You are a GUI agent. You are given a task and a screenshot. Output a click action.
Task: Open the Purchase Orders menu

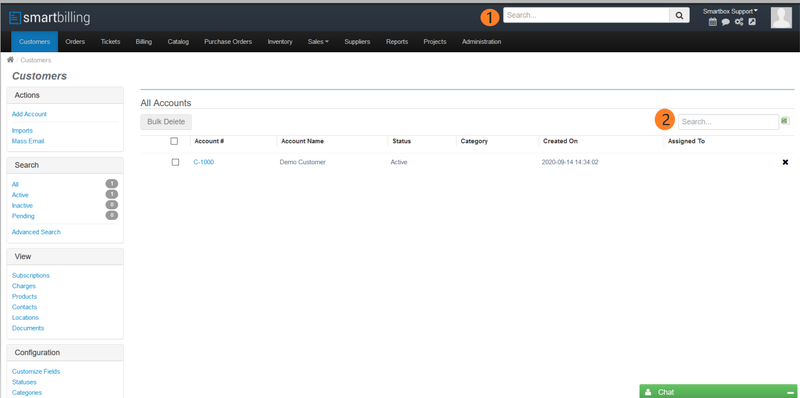(x=228, y=42)
